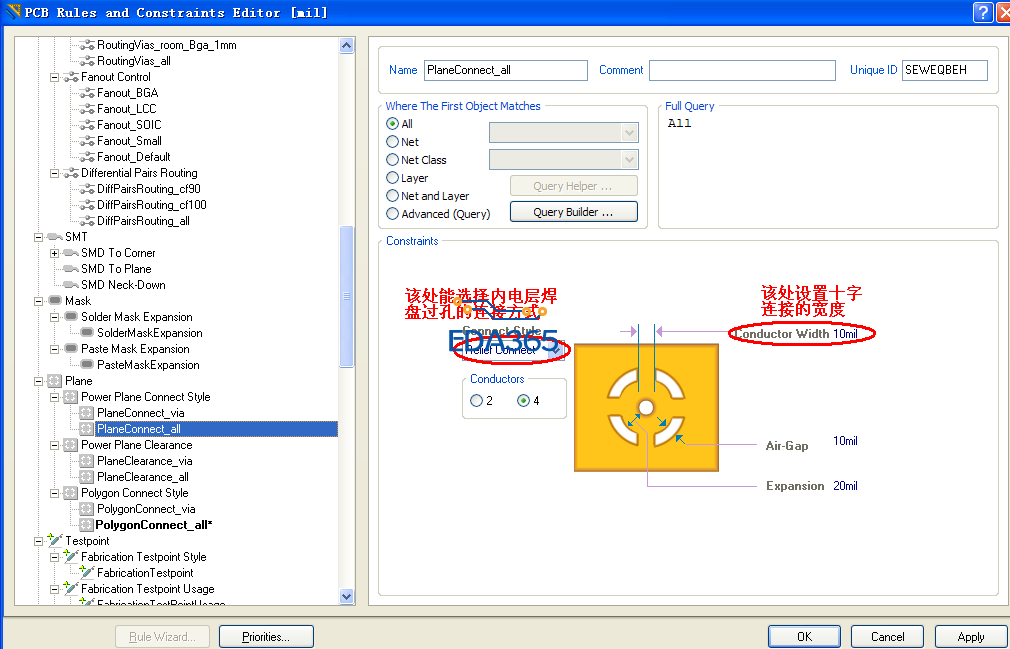
Task: Click the SMD To Plane icon
Action: click(71, 269)
